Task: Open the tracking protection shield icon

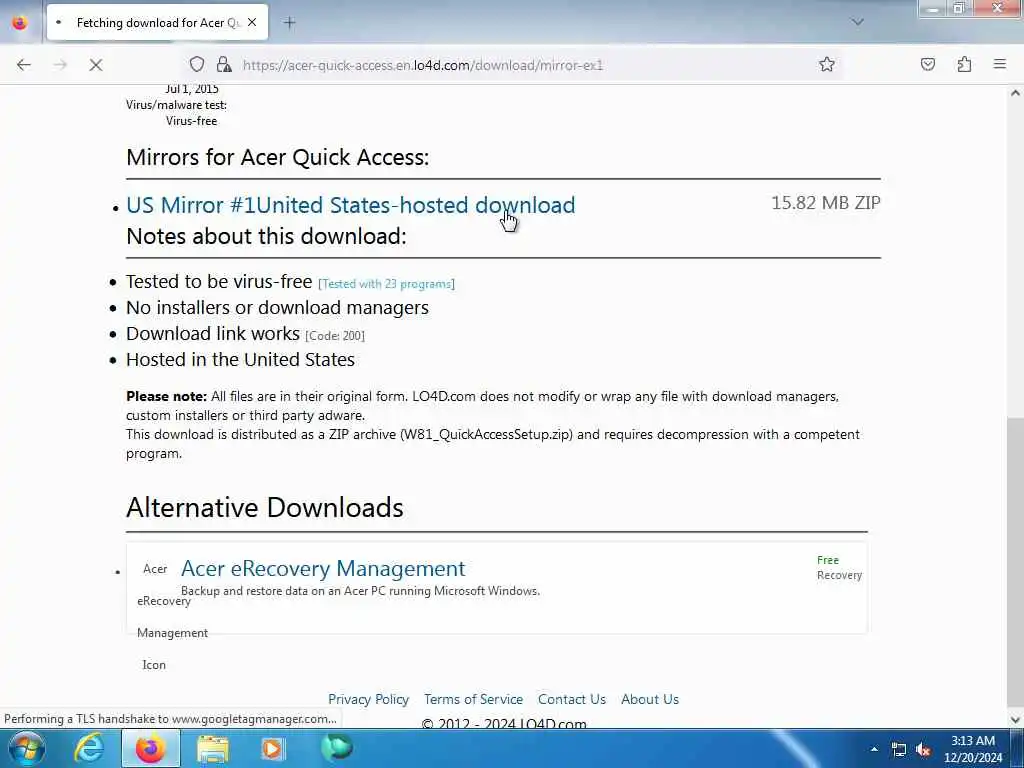Action: [x=197, y=64]
